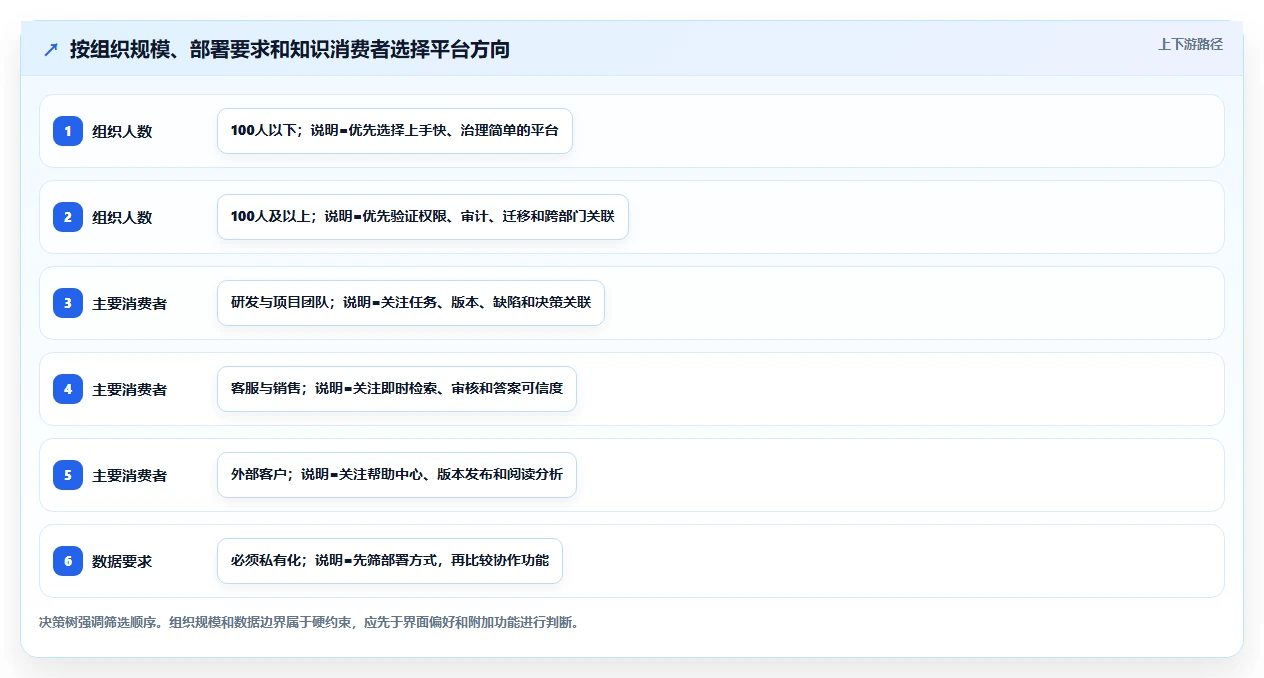The width and height of the screenshot is (1264, 678).
Task: Click the step number 1 badge
Action: tap(68, 131)
